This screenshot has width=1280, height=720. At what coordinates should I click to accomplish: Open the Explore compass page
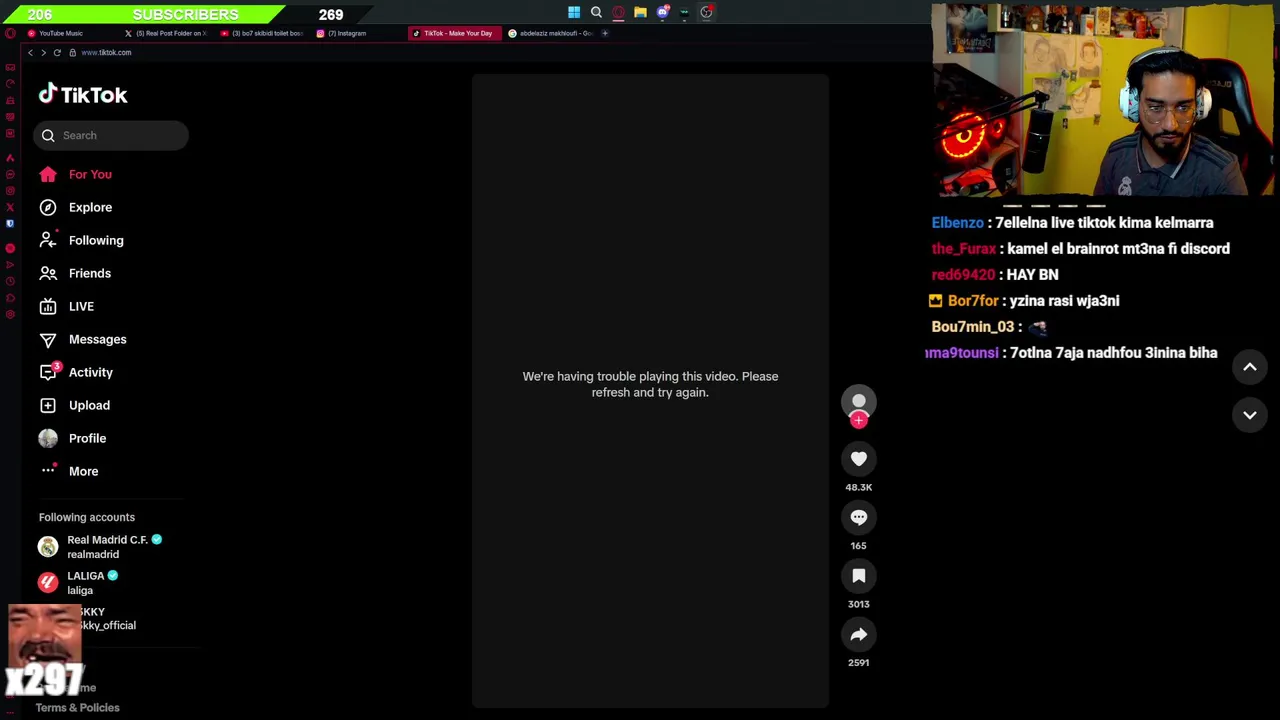point(75,207)
